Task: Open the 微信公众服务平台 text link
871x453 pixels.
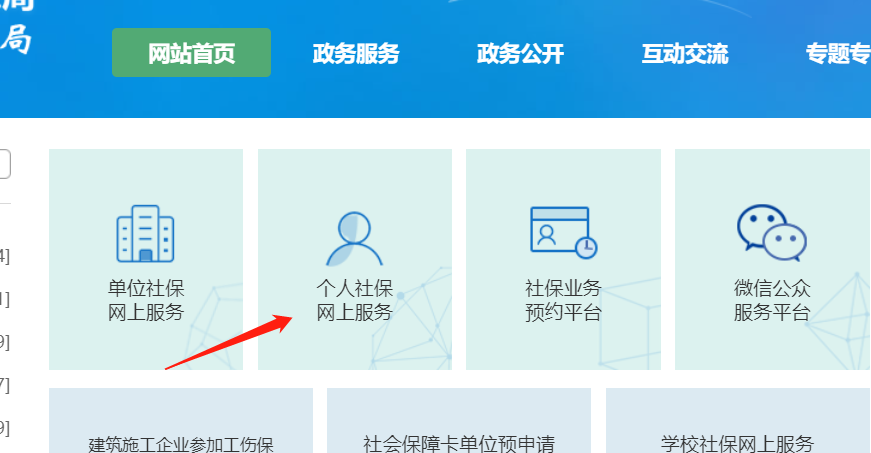Action: pos(772,300)
